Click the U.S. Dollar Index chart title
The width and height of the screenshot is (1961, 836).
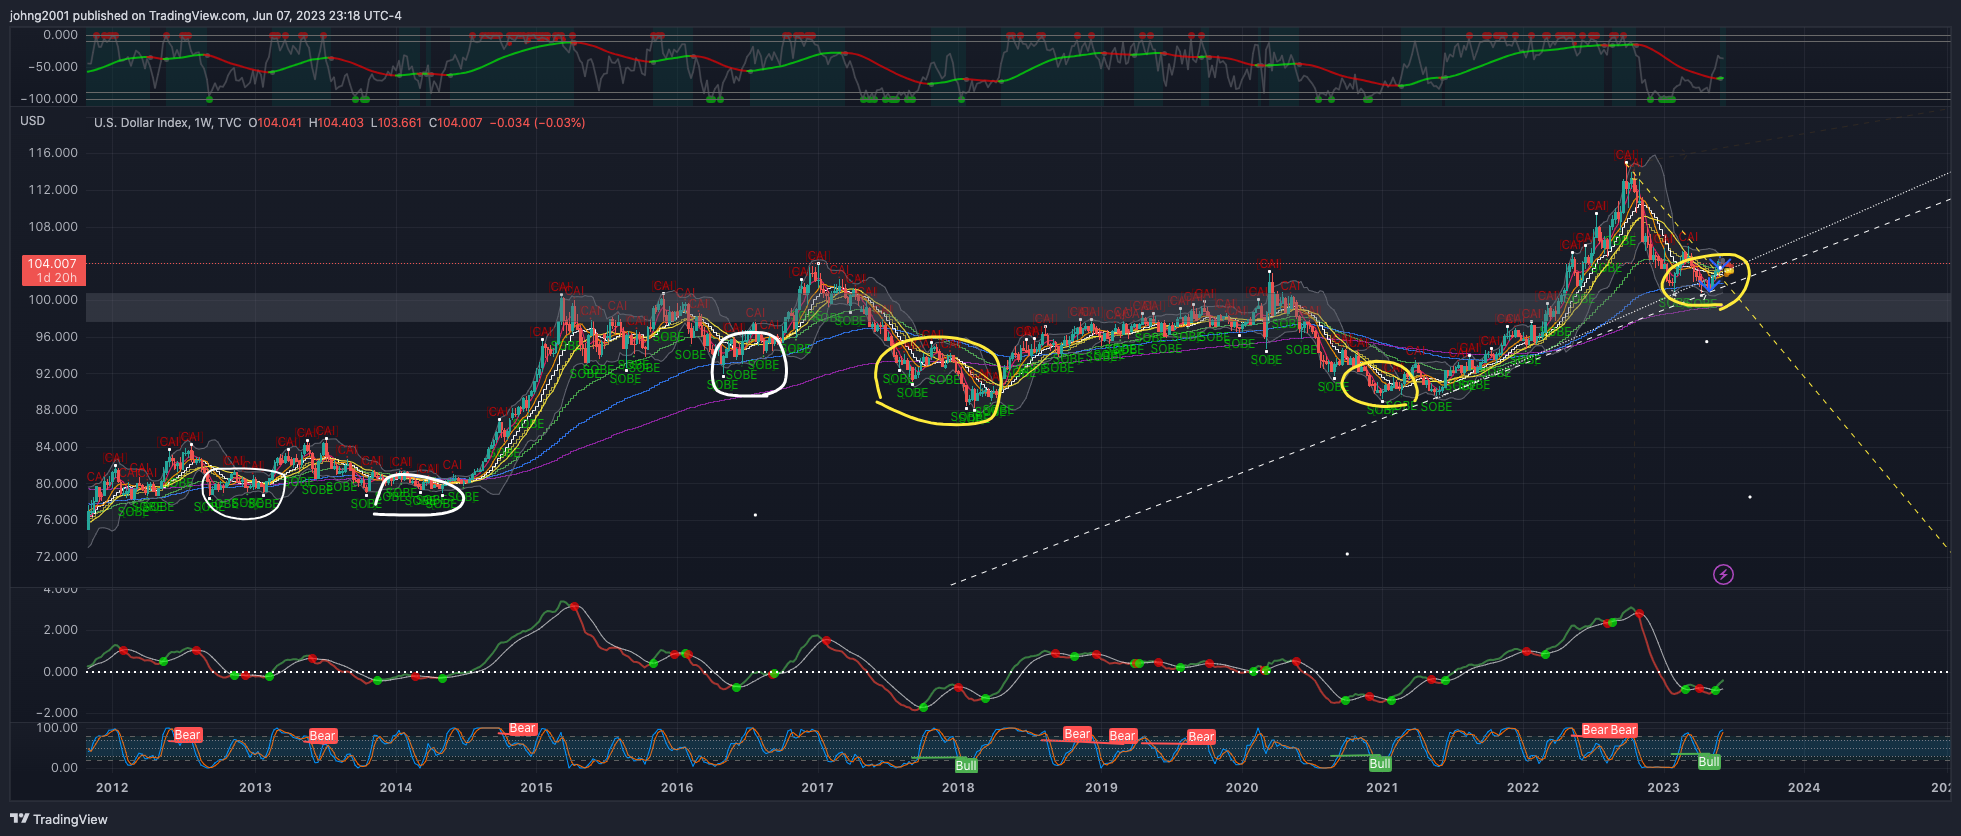(x=167, y=123)
